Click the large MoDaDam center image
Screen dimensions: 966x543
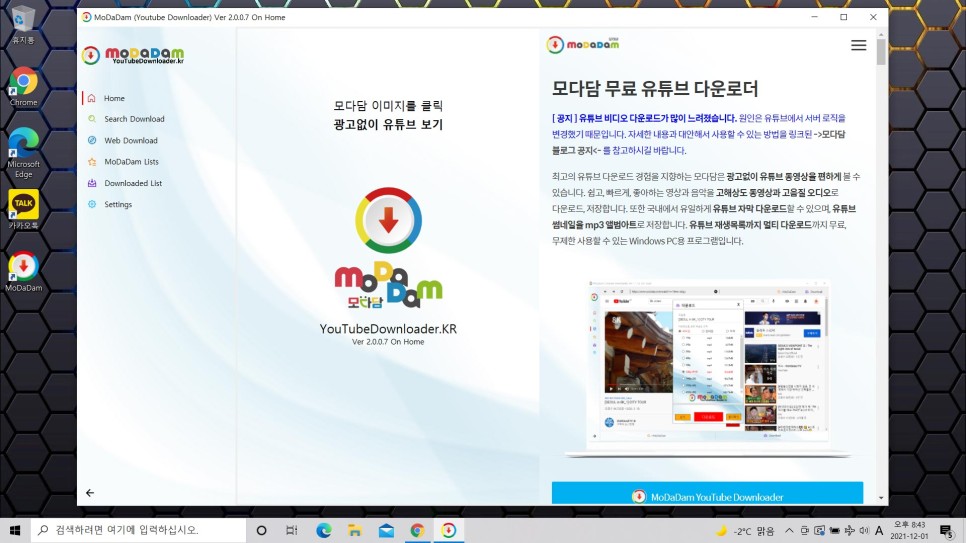pyautogui.click(x=388, y=248)
